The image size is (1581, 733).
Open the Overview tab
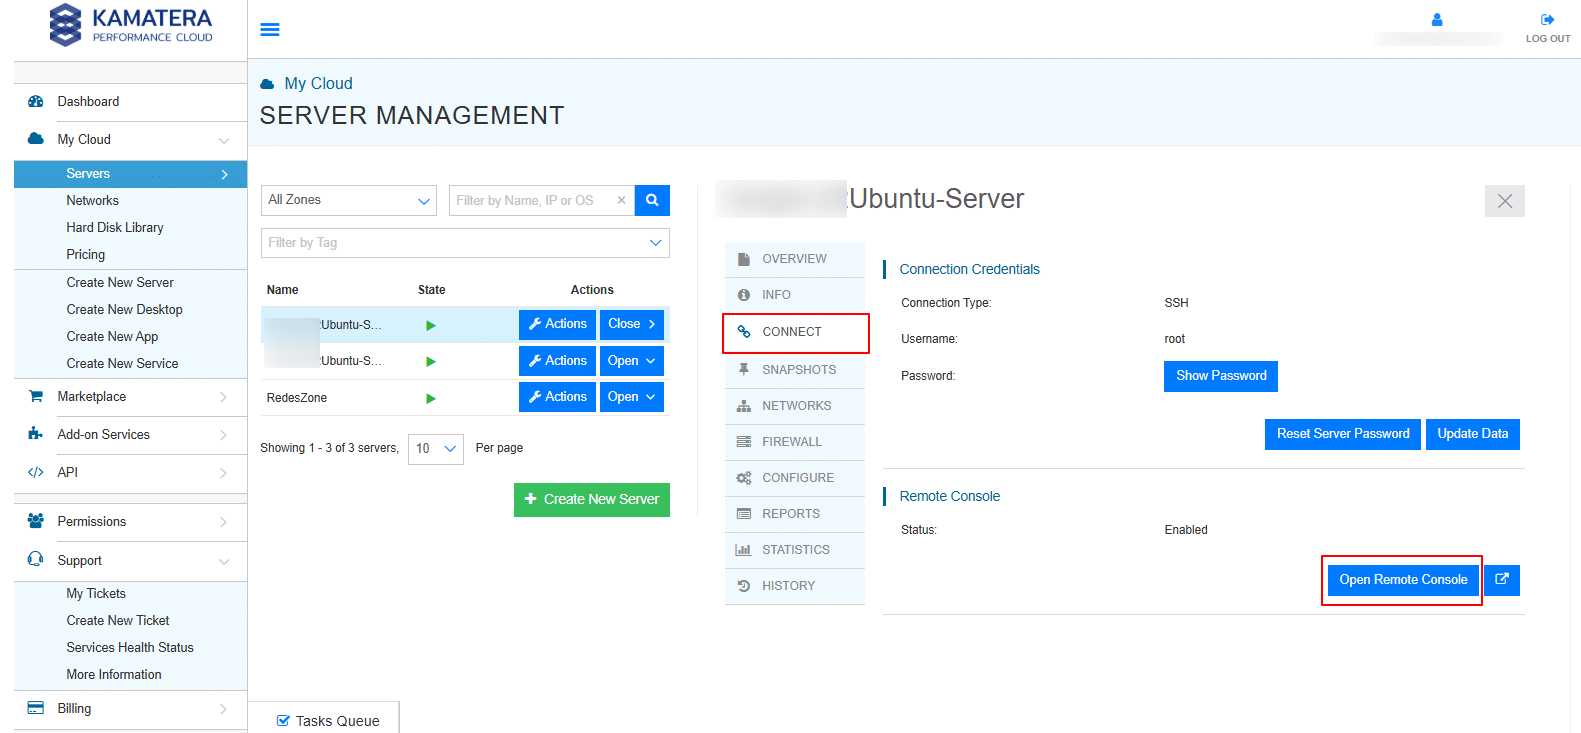[x=795, y=259]
